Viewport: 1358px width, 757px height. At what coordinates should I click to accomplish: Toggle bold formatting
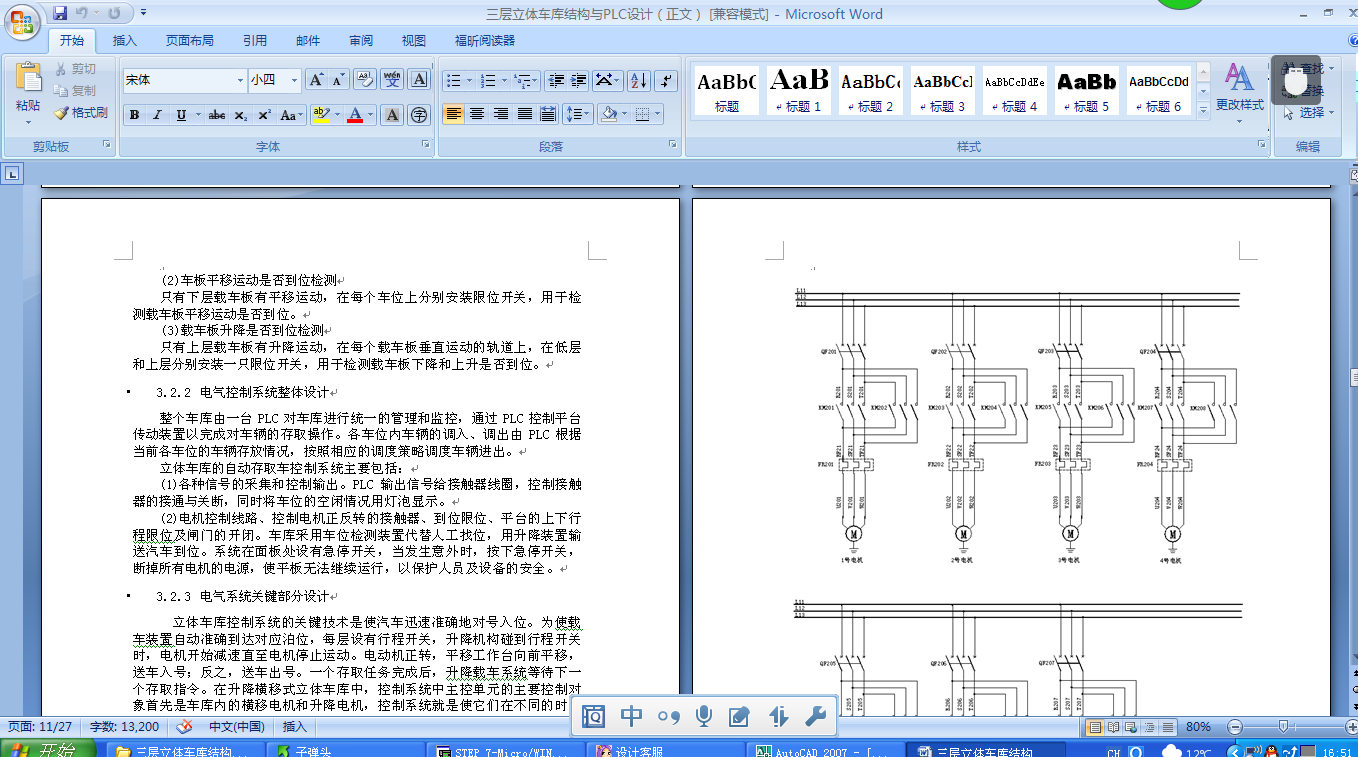(x=134, y=115)
